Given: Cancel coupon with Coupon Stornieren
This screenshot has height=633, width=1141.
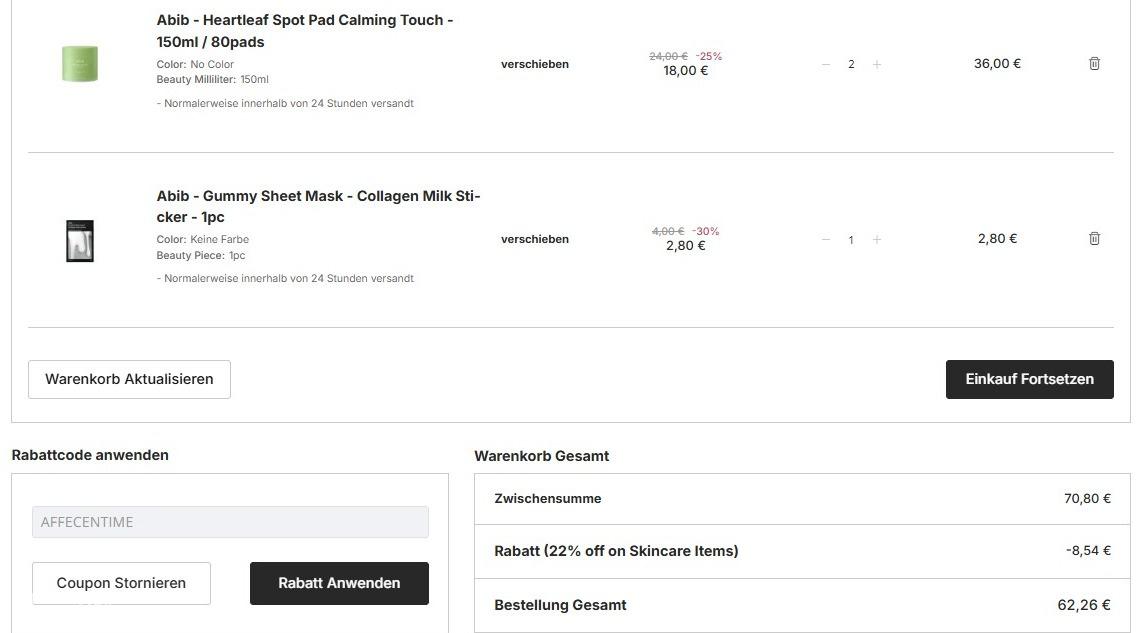Looking at the screenshot, I should 121,583.
